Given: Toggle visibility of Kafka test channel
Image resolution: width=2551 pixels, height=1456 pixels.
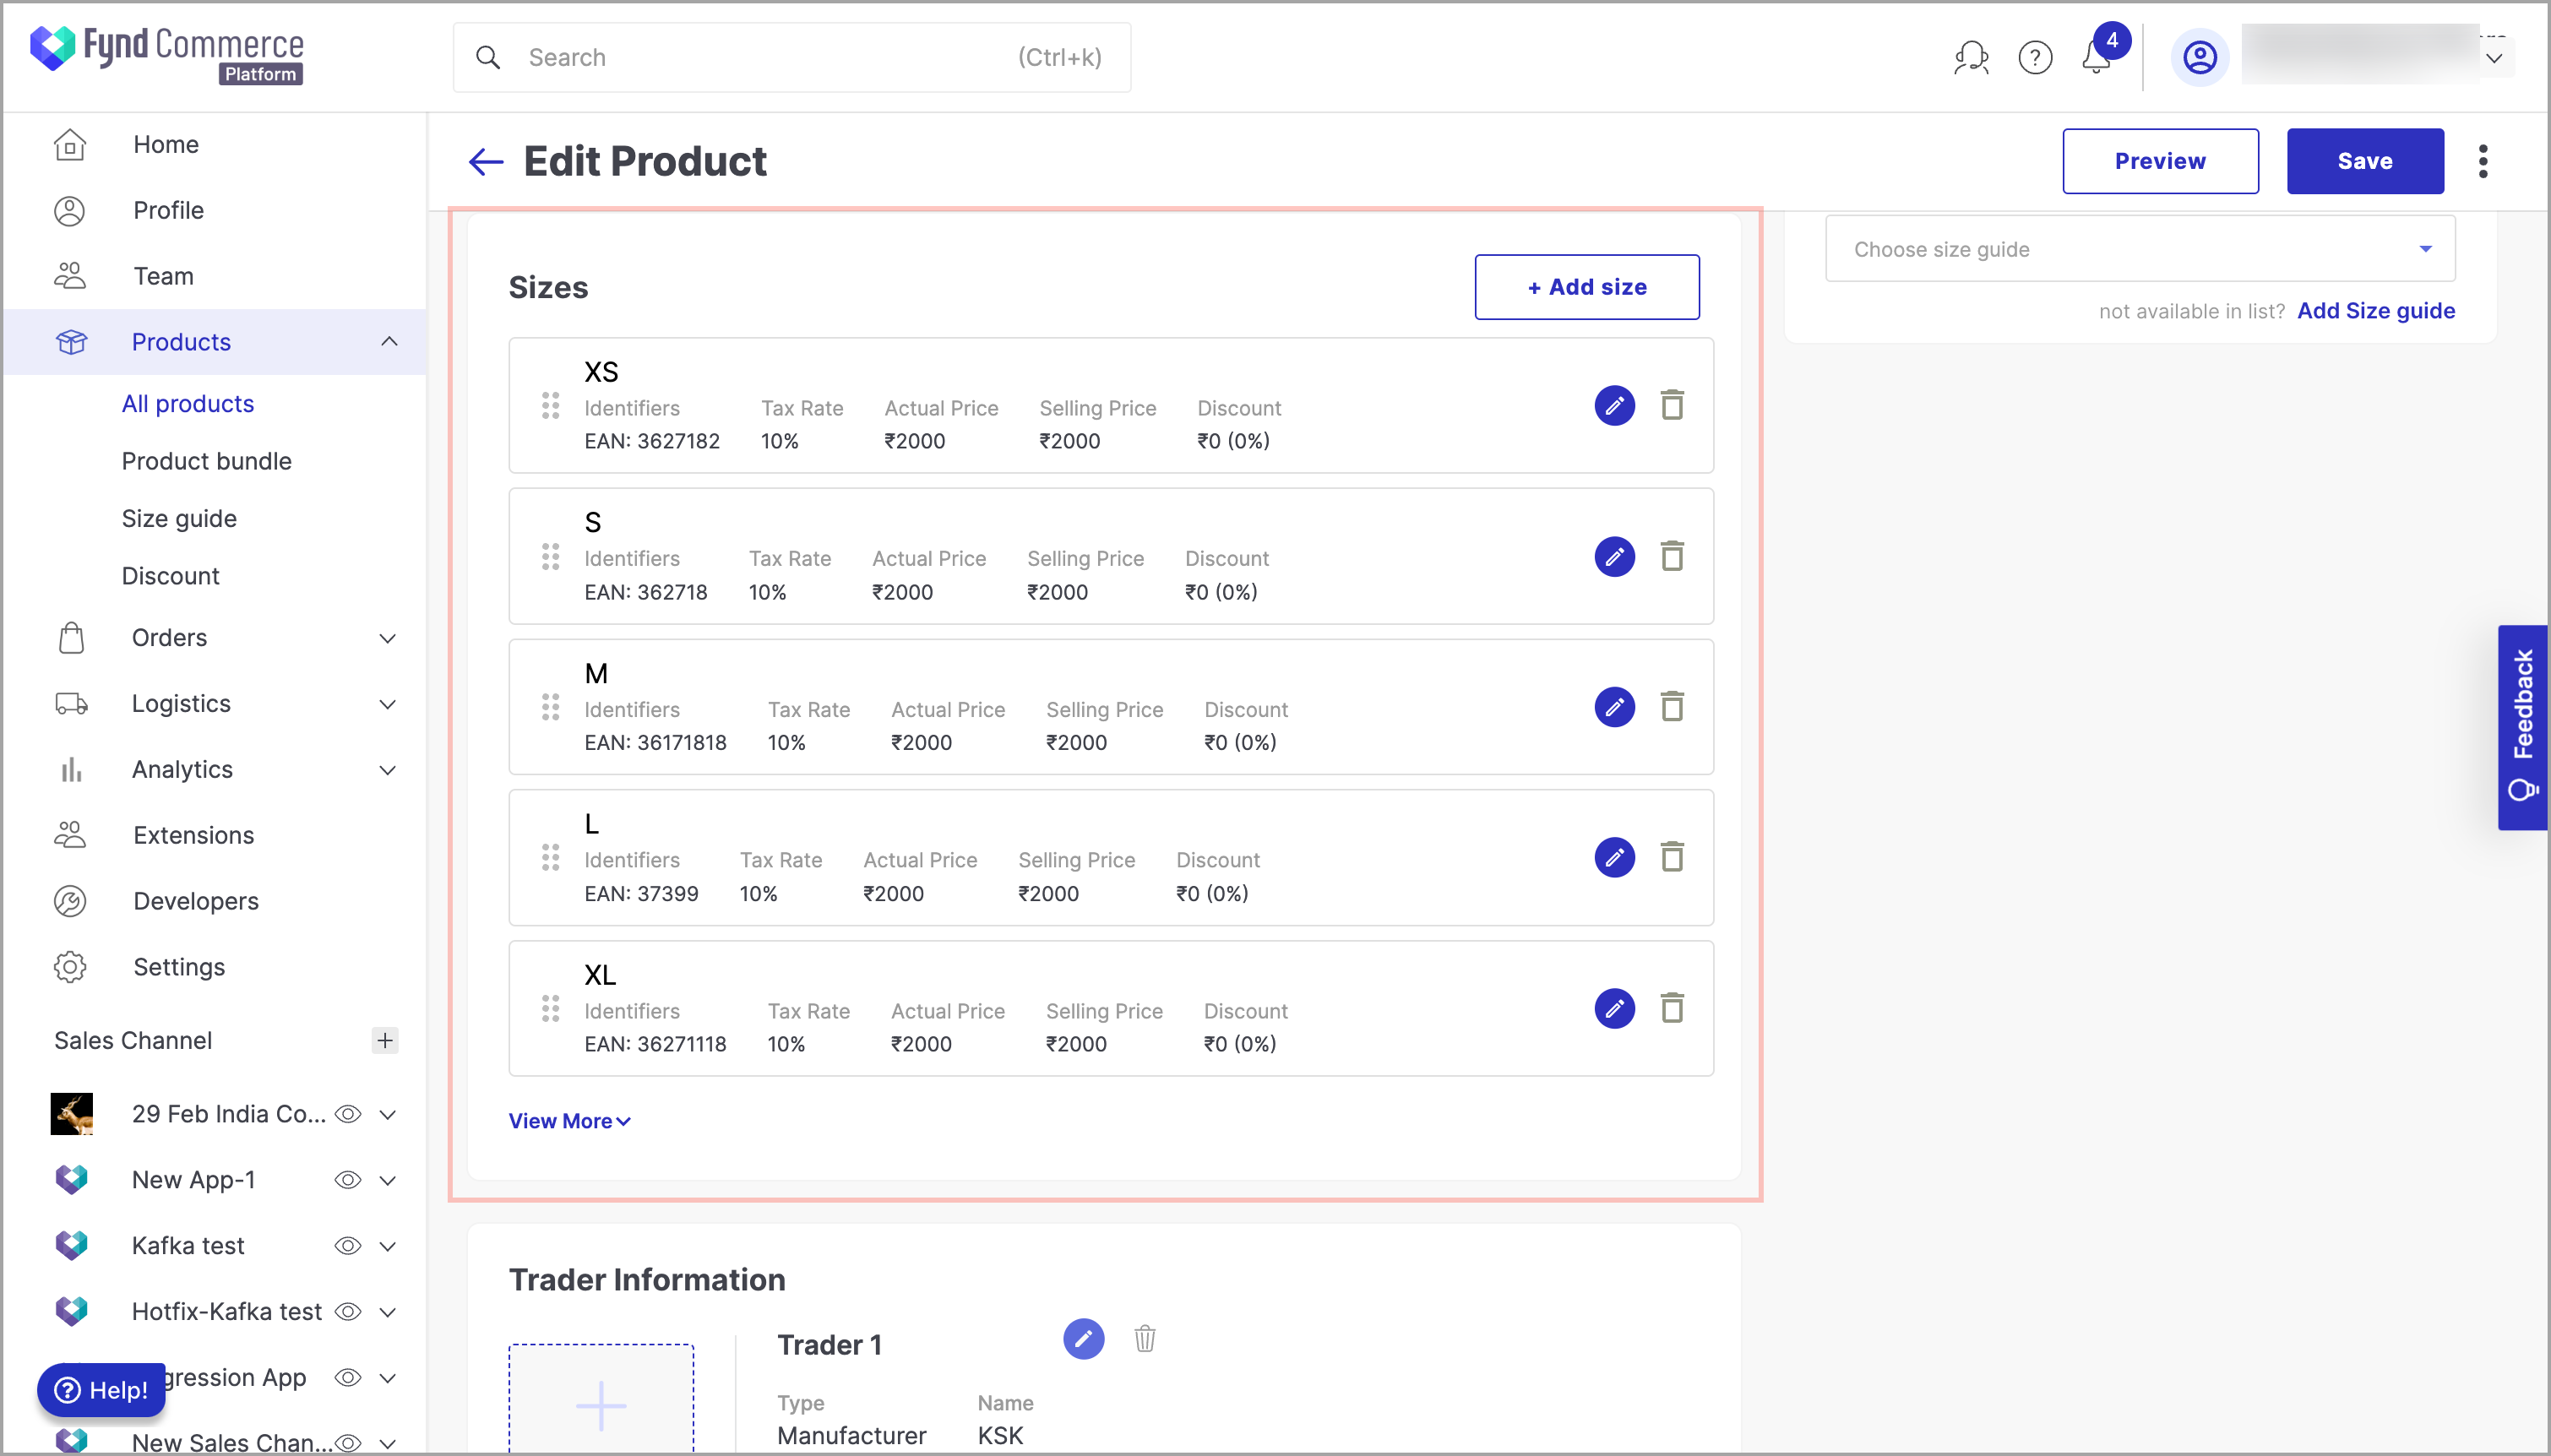Looking at the screenshot, I should (348, 1246).
